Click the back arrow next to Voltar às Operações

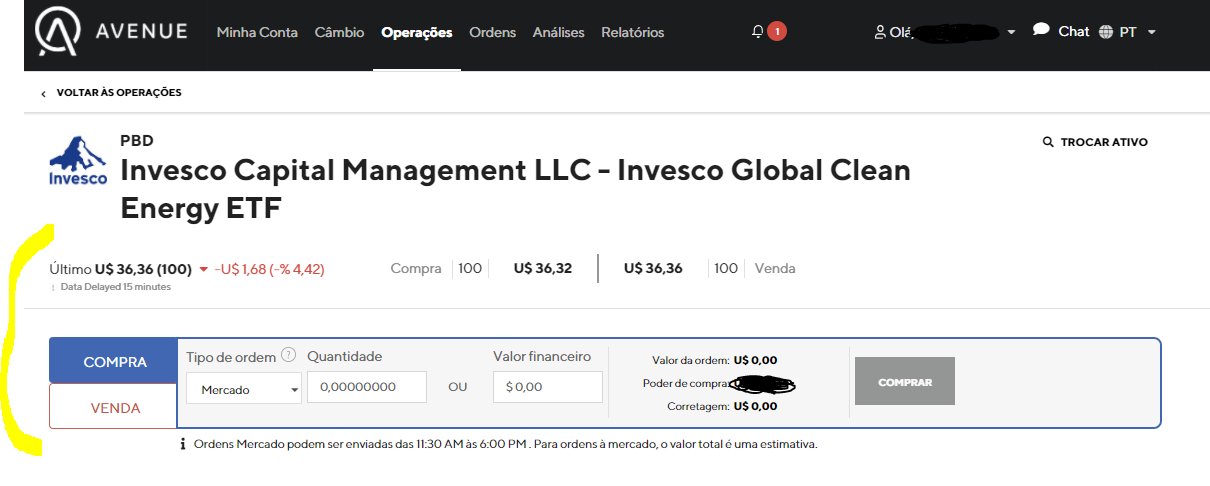point(44,93)
